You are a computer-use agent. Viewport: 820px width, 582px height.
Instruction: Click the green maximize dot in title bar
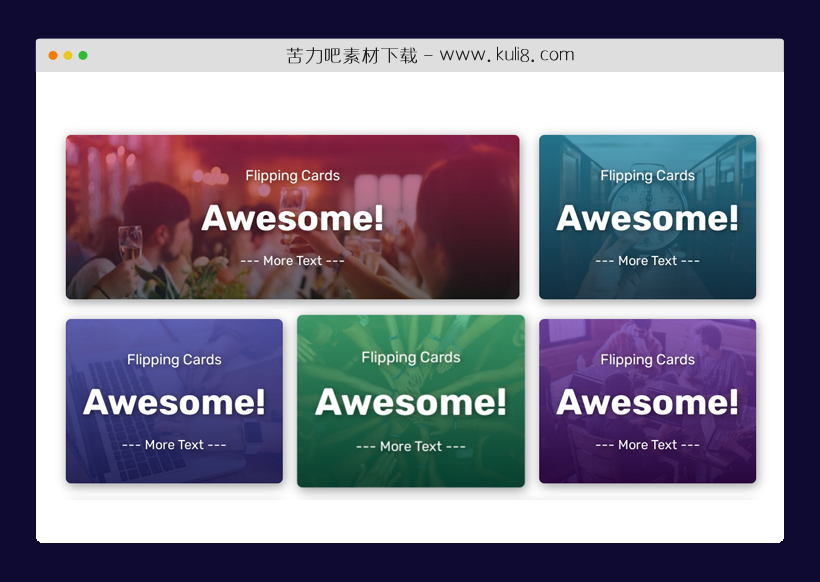coord(83,55)
